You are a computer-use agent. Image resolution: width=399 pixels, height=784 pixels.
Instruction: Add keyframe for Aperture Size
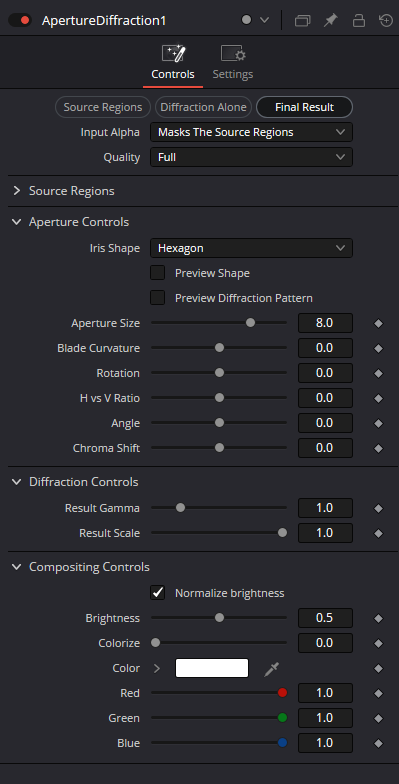378,324
